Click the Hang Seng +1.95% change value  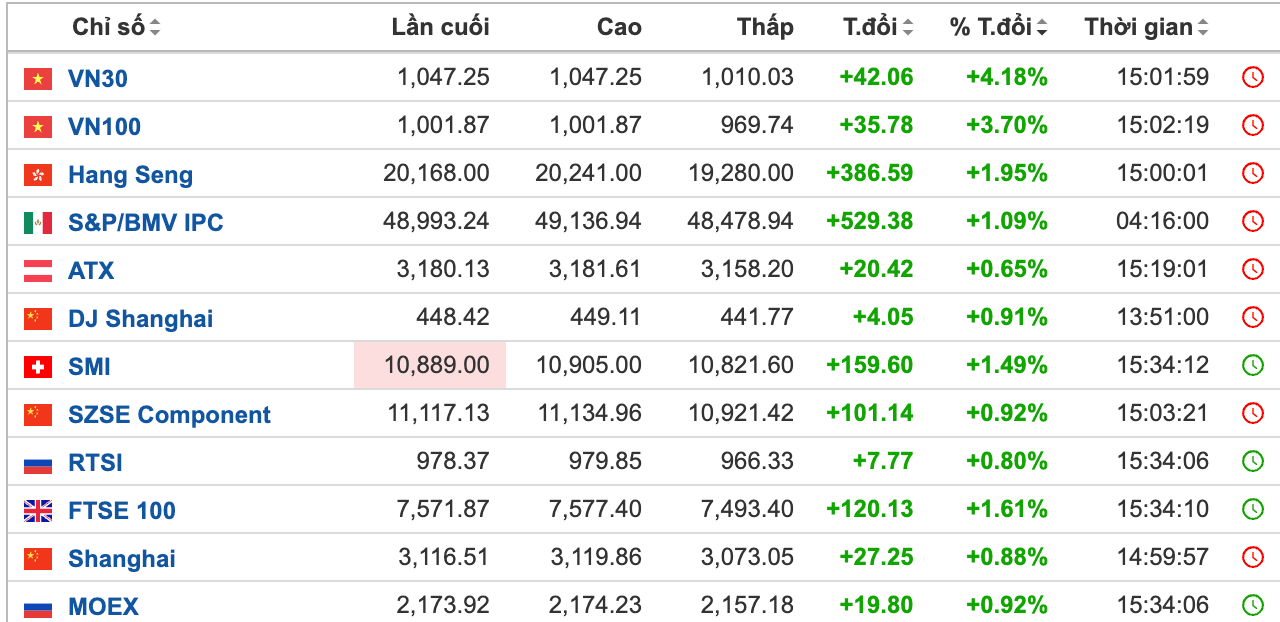(1006, 174)
